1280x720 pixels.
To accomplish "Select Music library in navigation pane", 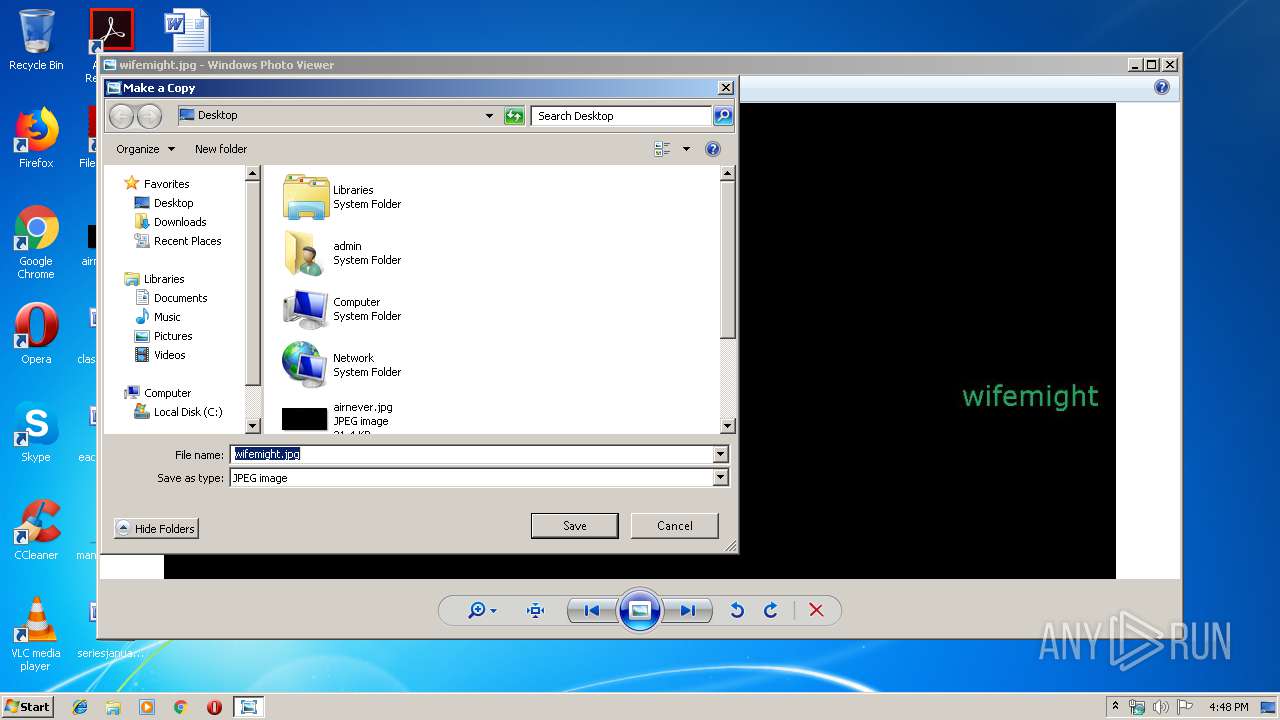I will [158, 317].
